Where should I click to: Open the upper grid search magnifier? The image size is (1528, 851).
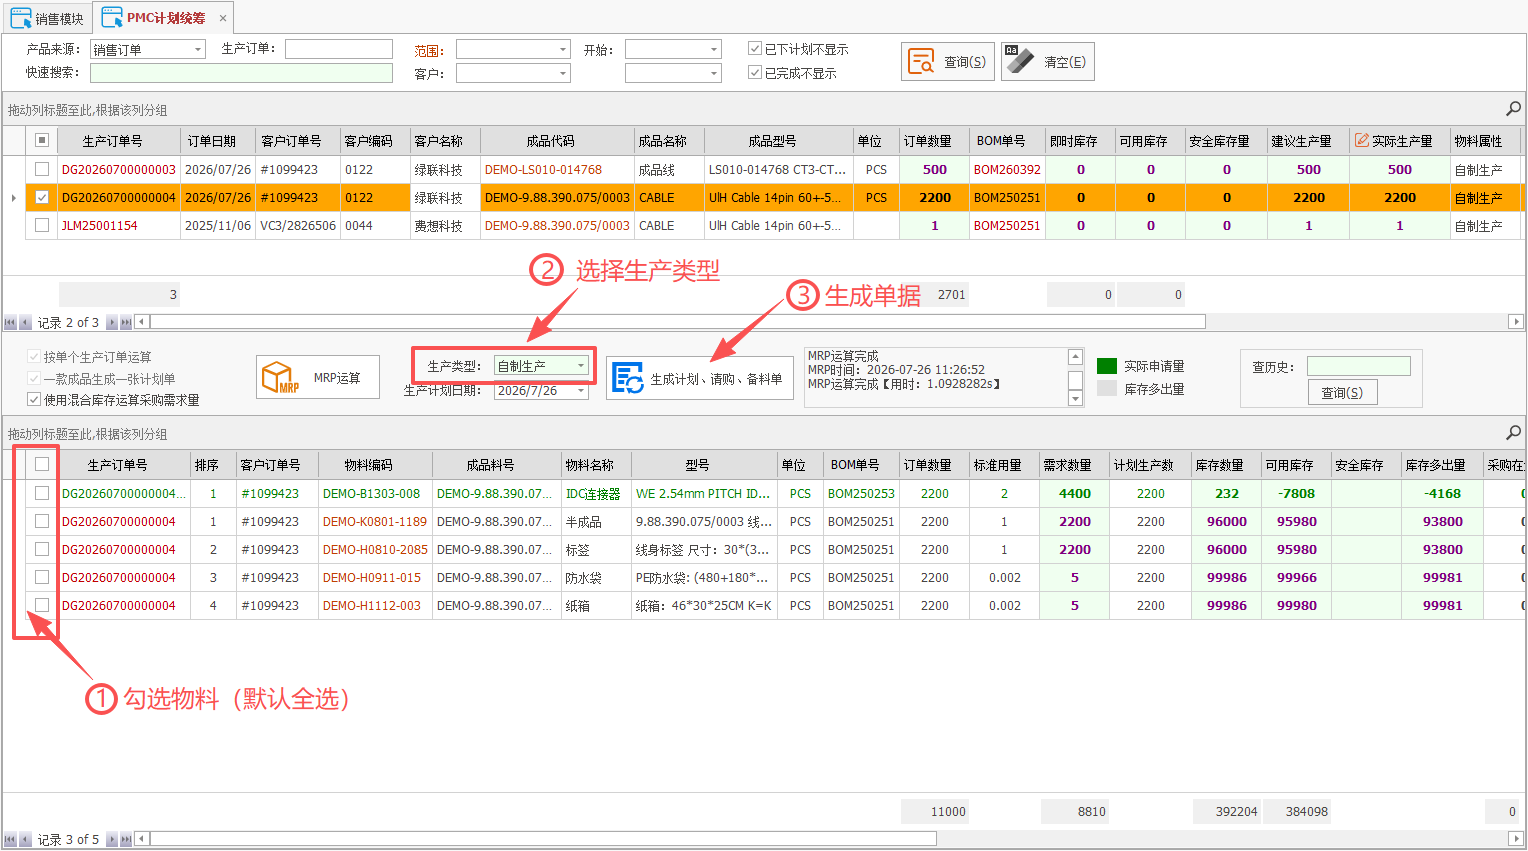coord(1514,109)
